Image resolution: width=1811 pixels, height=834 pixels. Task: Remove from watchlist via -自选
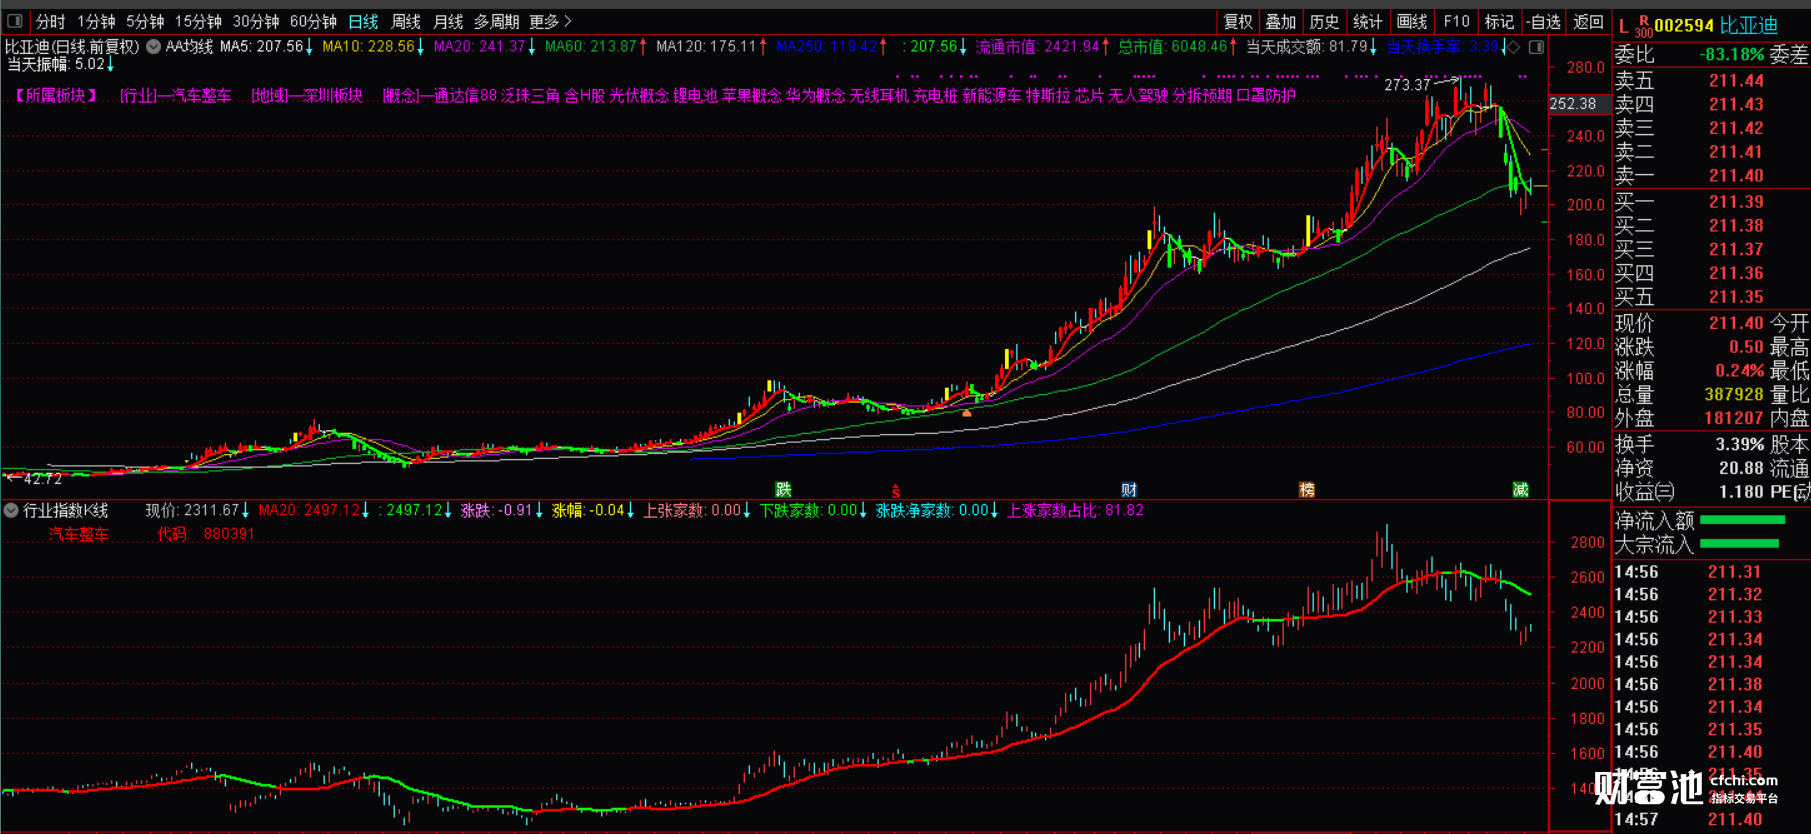point(1544,21)
